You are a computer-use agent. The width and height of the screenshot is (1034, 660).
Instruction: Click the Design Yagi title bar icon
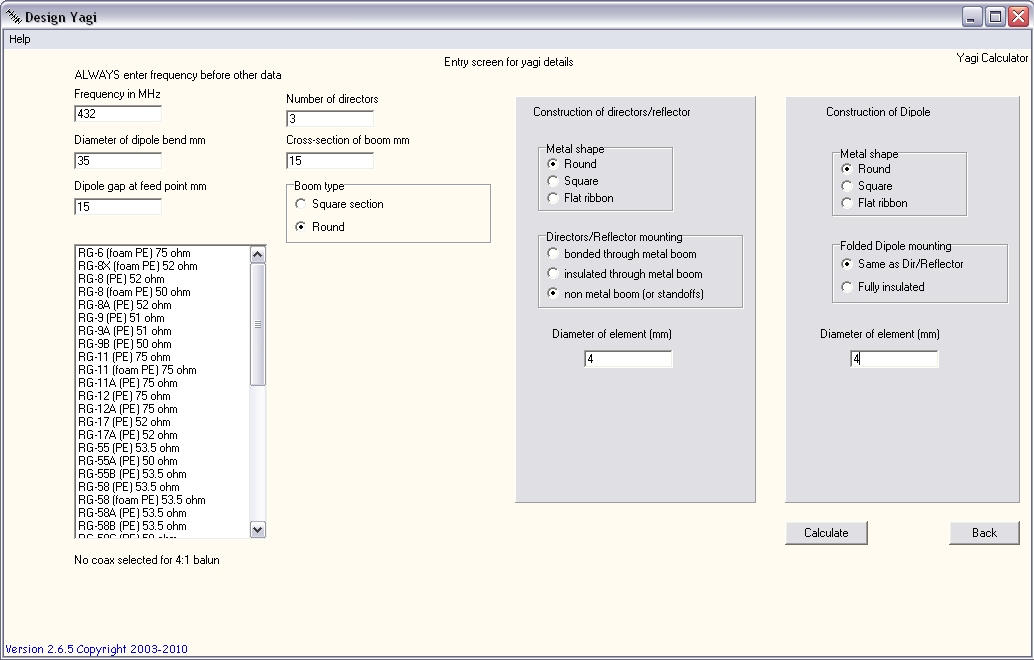(x=13, y=16)
